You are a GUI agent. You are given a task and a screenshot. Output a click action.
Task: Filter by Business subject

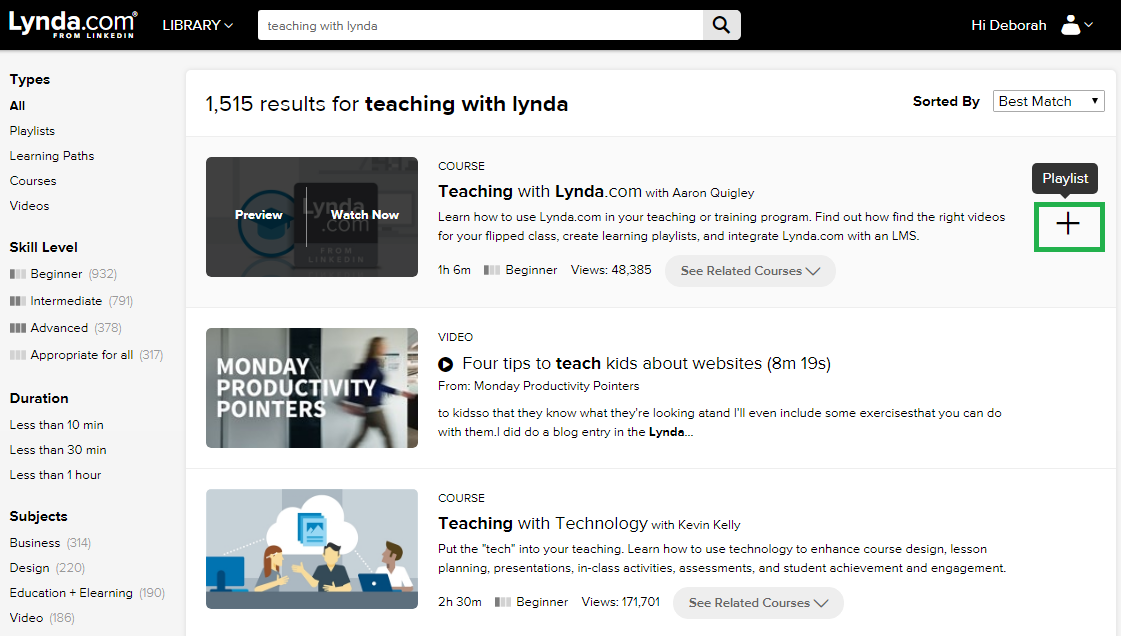click(50, 543)
